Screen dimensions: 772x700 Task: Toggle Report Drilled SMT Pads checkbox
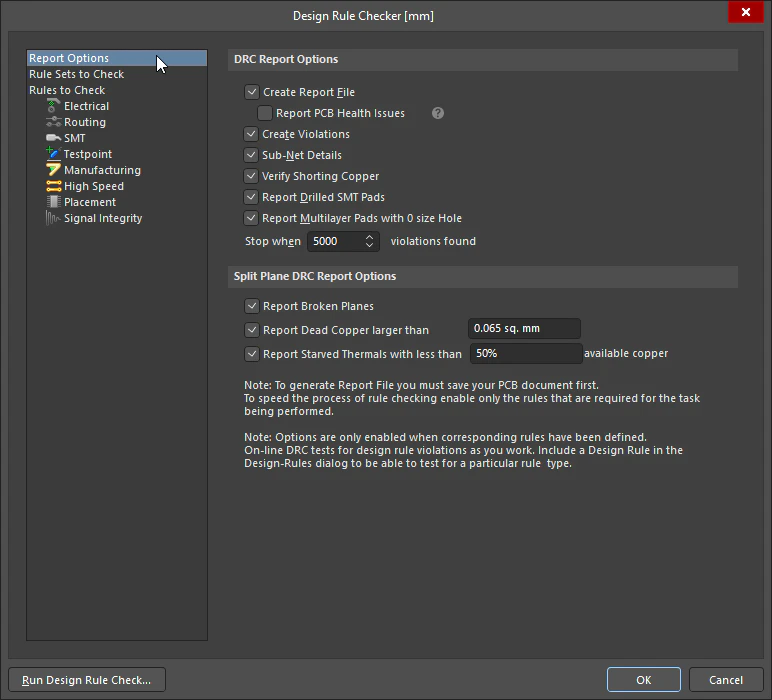click(251, 197)
